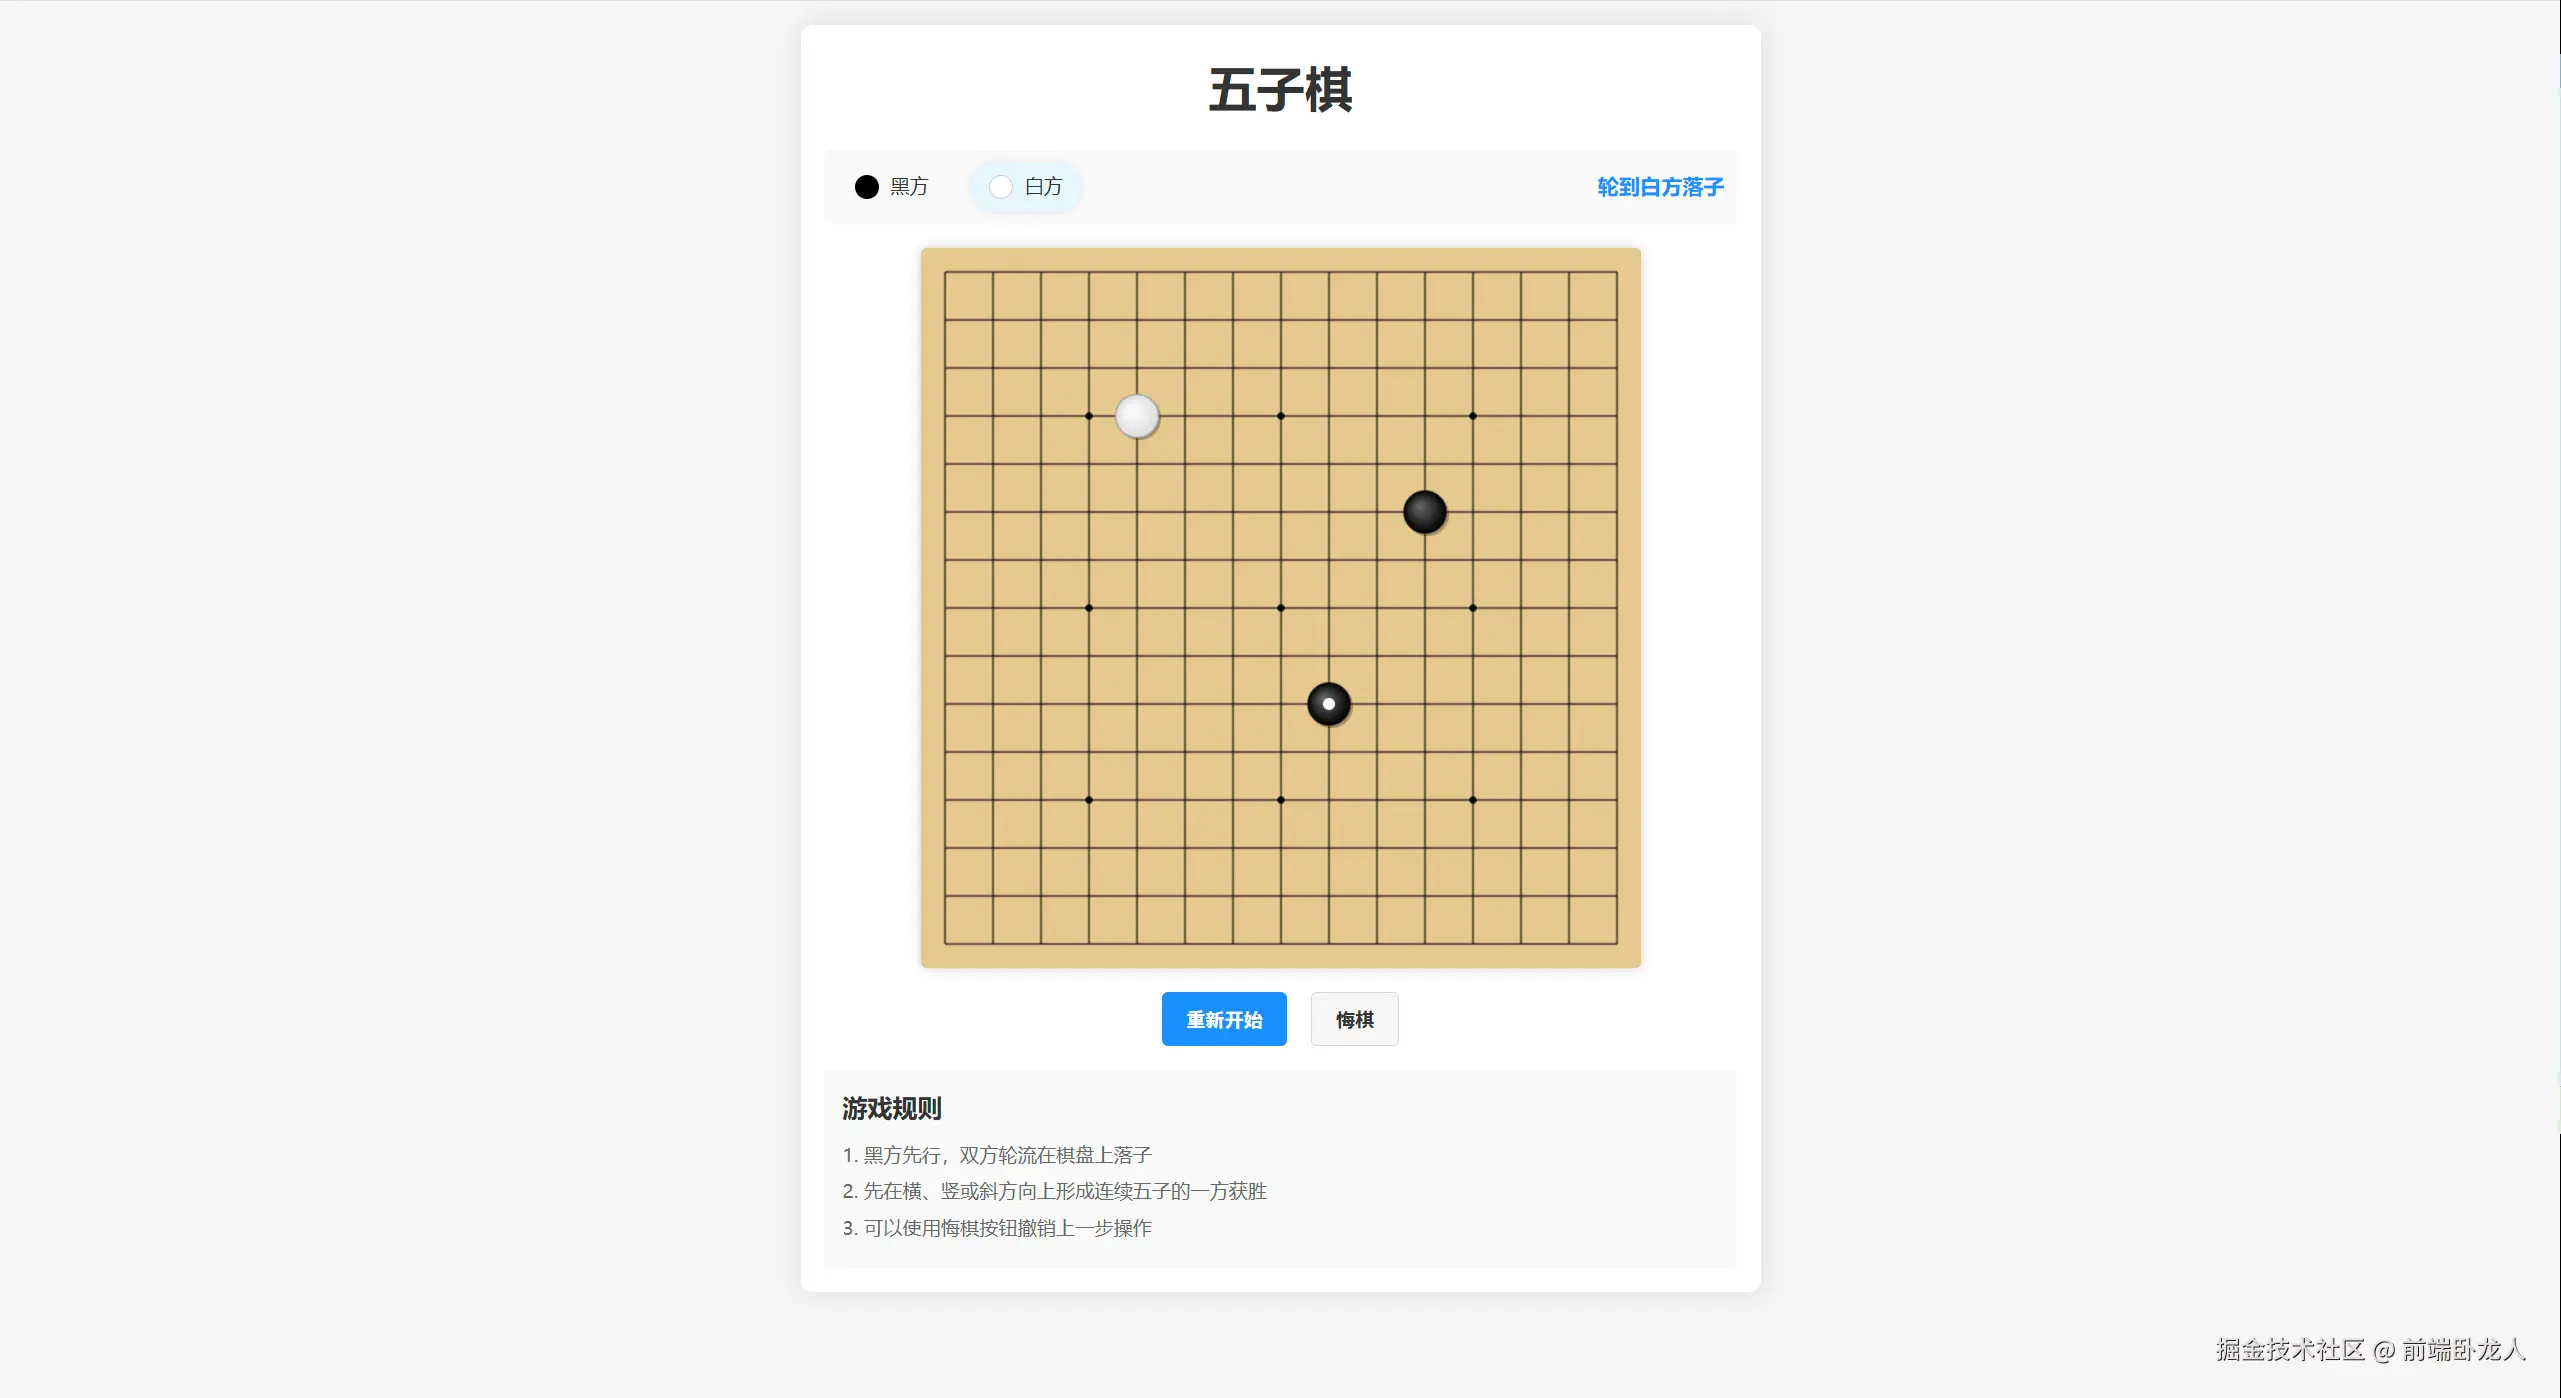Click the 悔棋 undo move button

coord(1355,1019)
